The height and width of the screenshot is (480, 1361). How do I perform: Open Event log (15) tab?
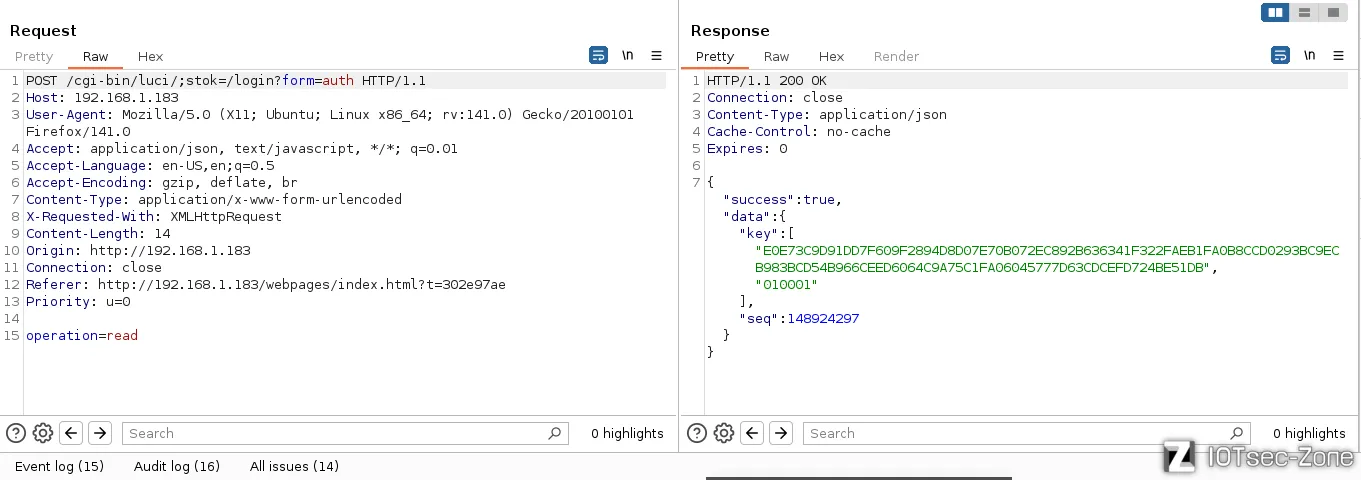(59, 466)
